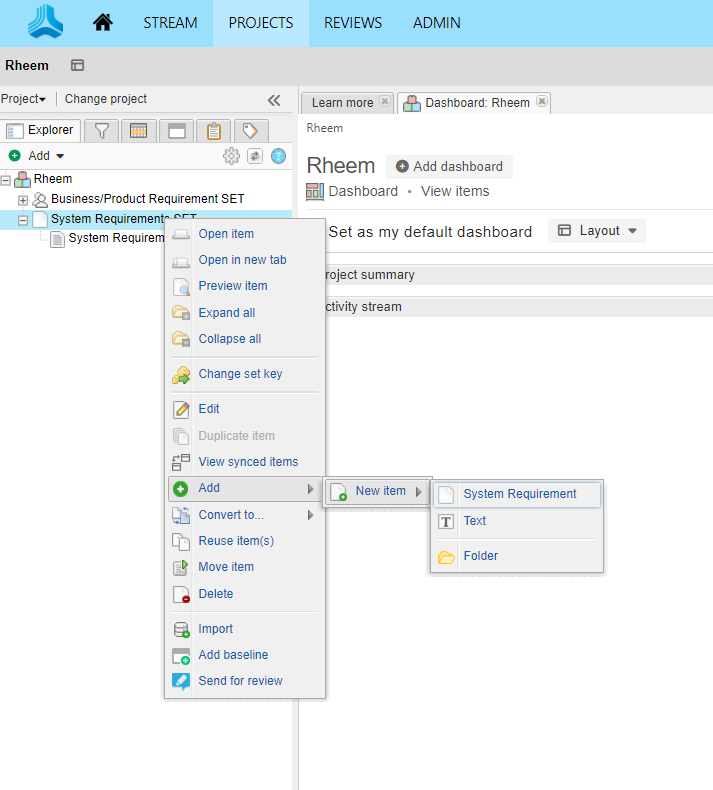Image resolution: width=713 pixels, height=790 pixels.
Task: Switch to the Filter funnel tab
Action: [x=101, y=131]
